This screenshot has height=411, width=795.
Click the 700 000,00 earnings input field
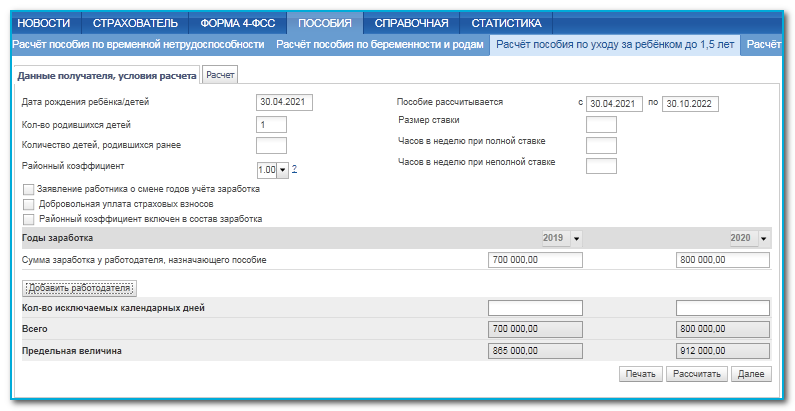pyautogui.click(x=534, y=260)
